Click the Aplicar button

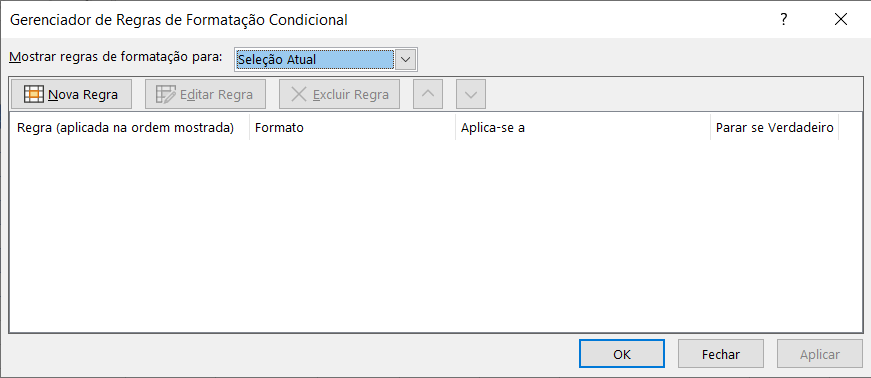pos(820,354)
